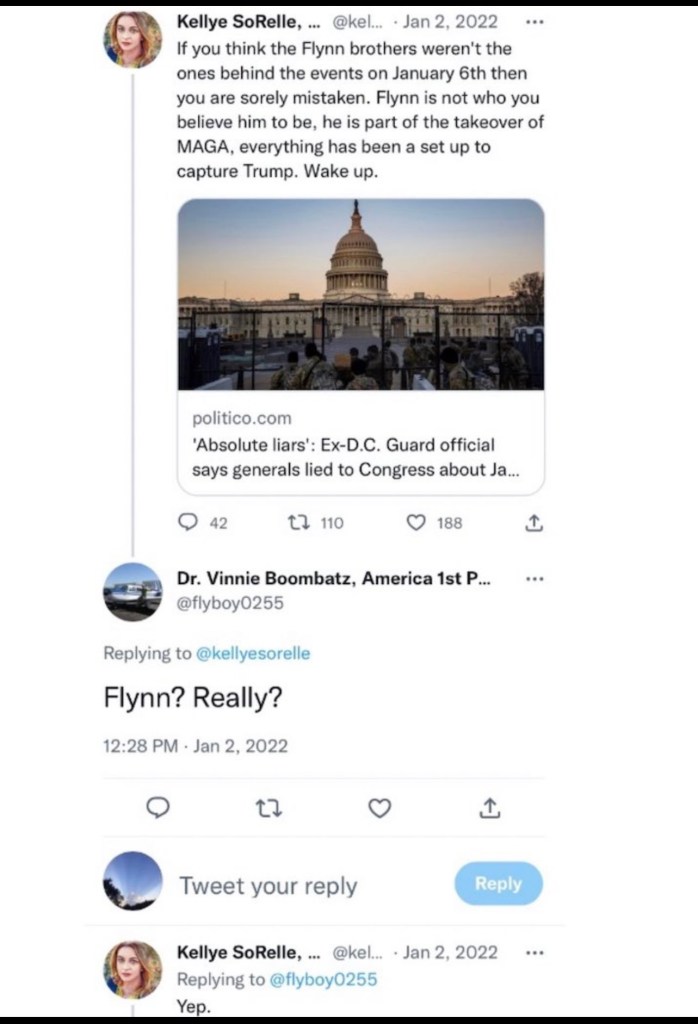Open Kellye SoRelle's avatar on top tweet
The width and height of the screenshot is (698, 1024).
(x=133, y=40)
